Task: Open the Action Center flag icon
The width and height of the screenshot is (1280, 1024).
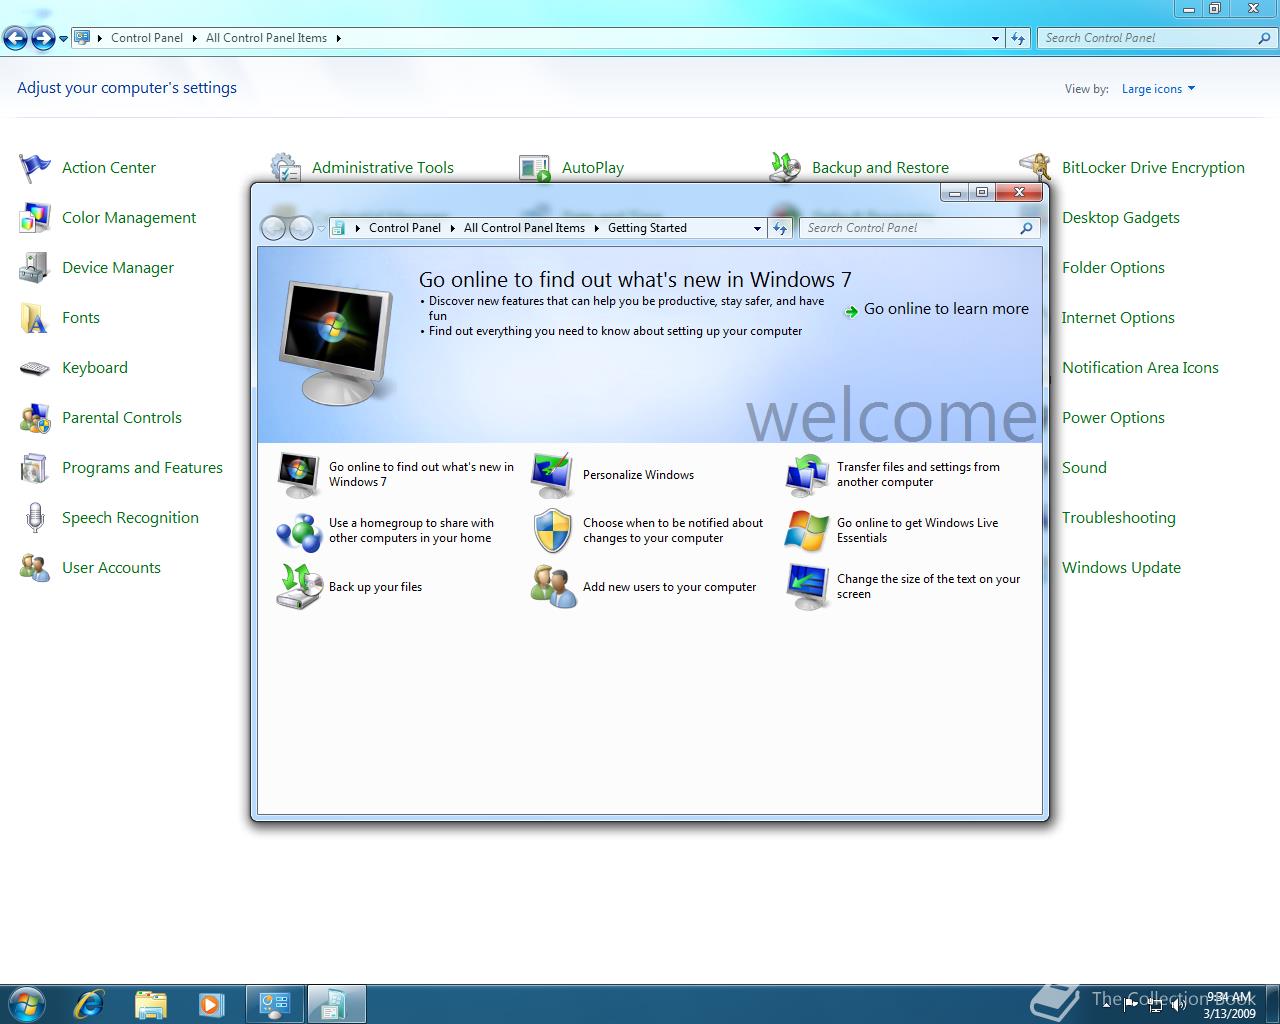Action: pyautogui.click(x=35, y=168)
